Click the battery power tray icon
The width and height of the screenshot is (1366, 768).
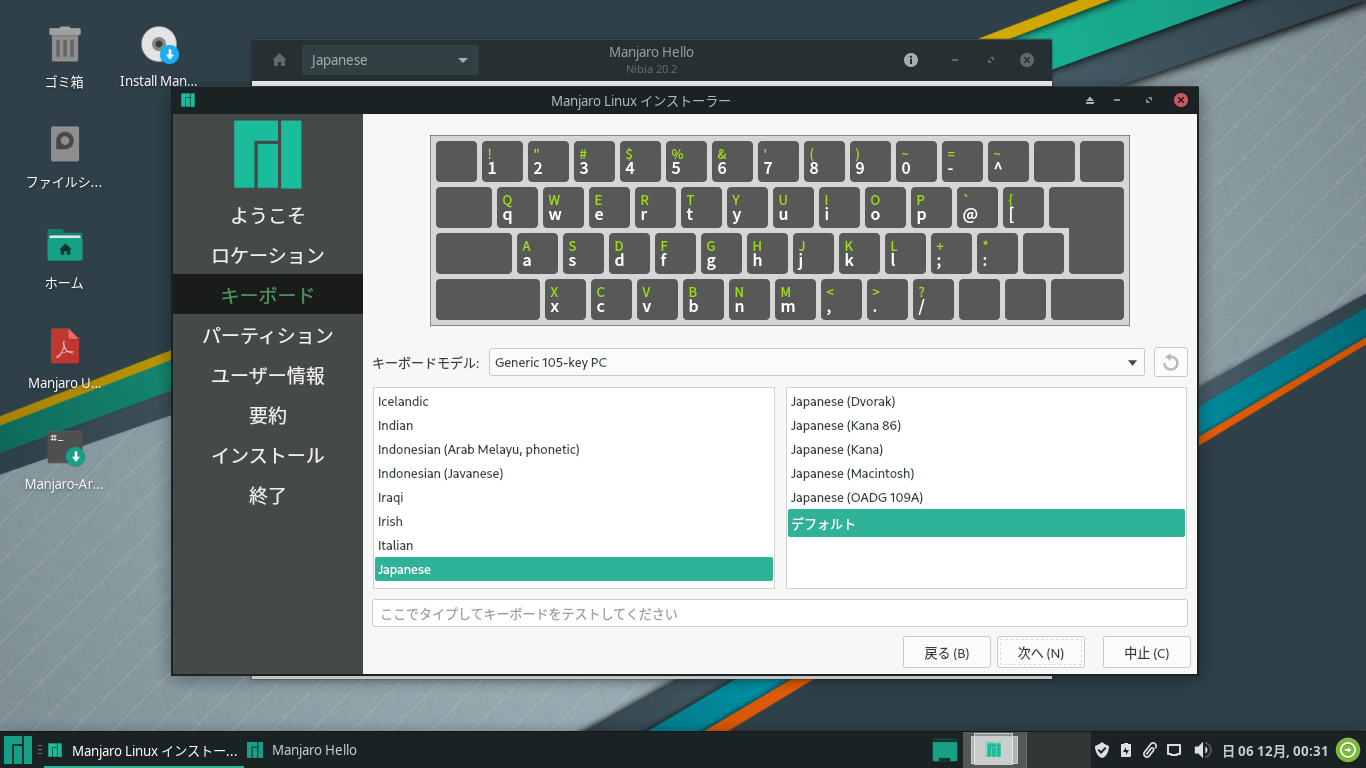(1126, 750)
